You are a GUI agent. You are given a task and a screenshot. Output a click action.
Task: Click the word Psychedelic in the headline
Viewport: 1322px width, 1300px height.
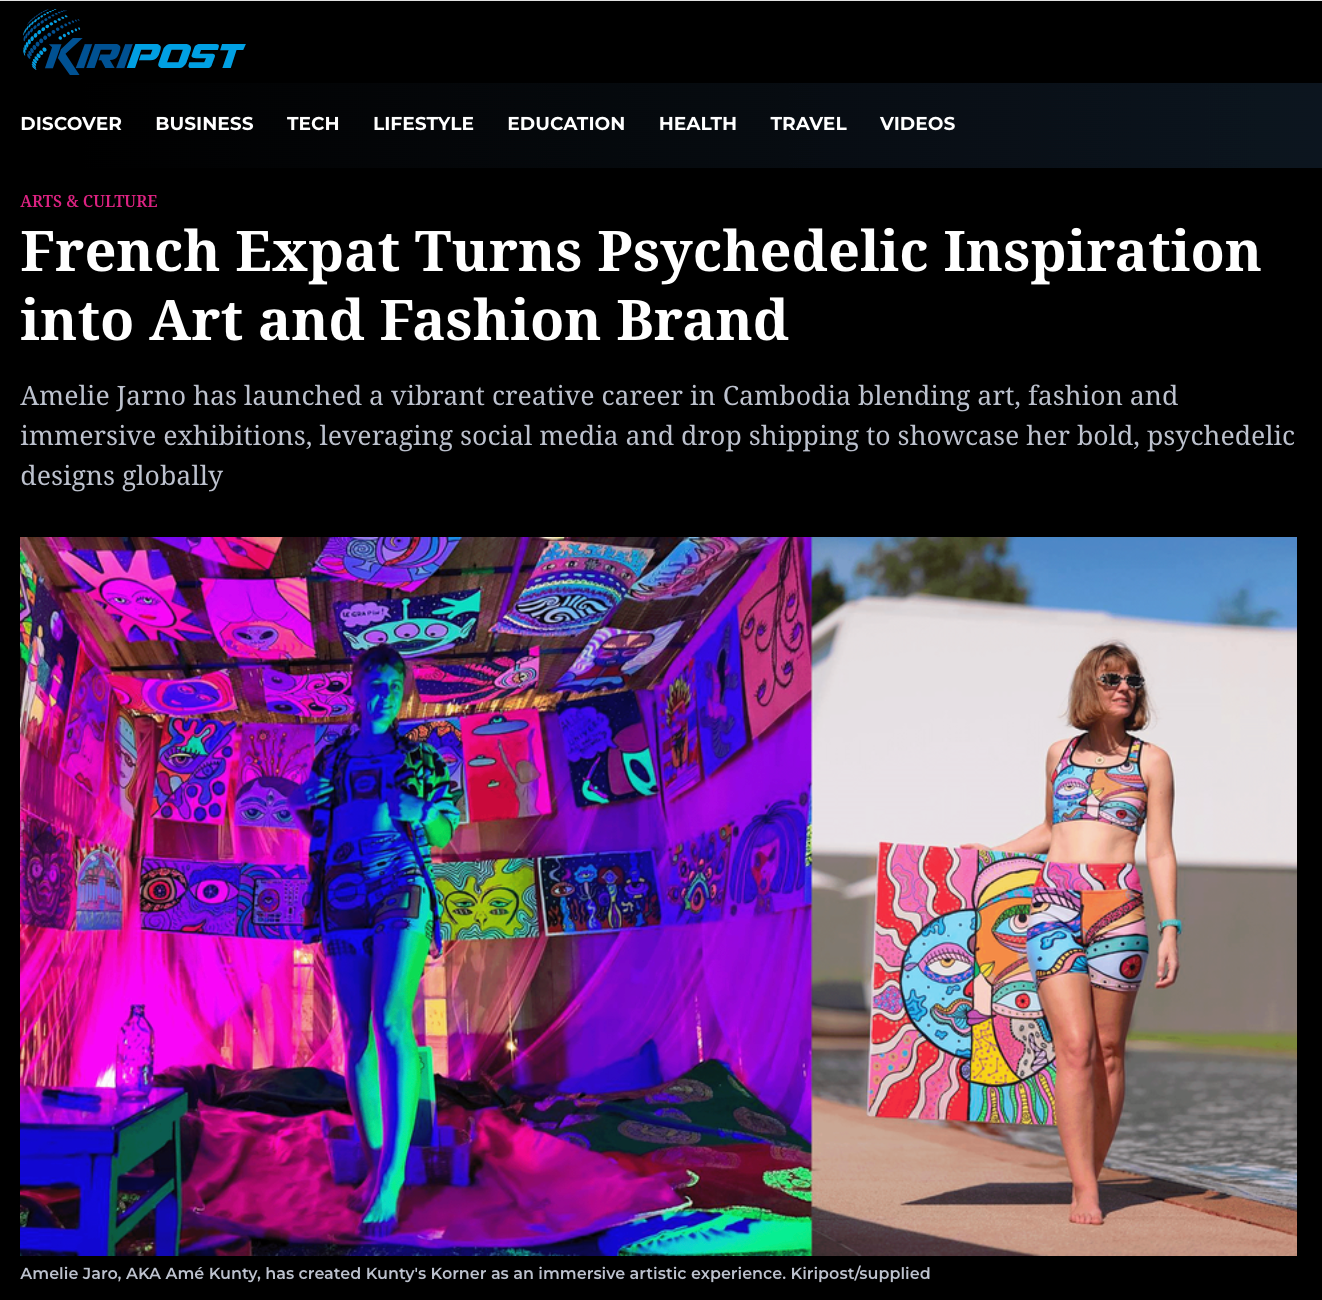[x=763, y=251]
